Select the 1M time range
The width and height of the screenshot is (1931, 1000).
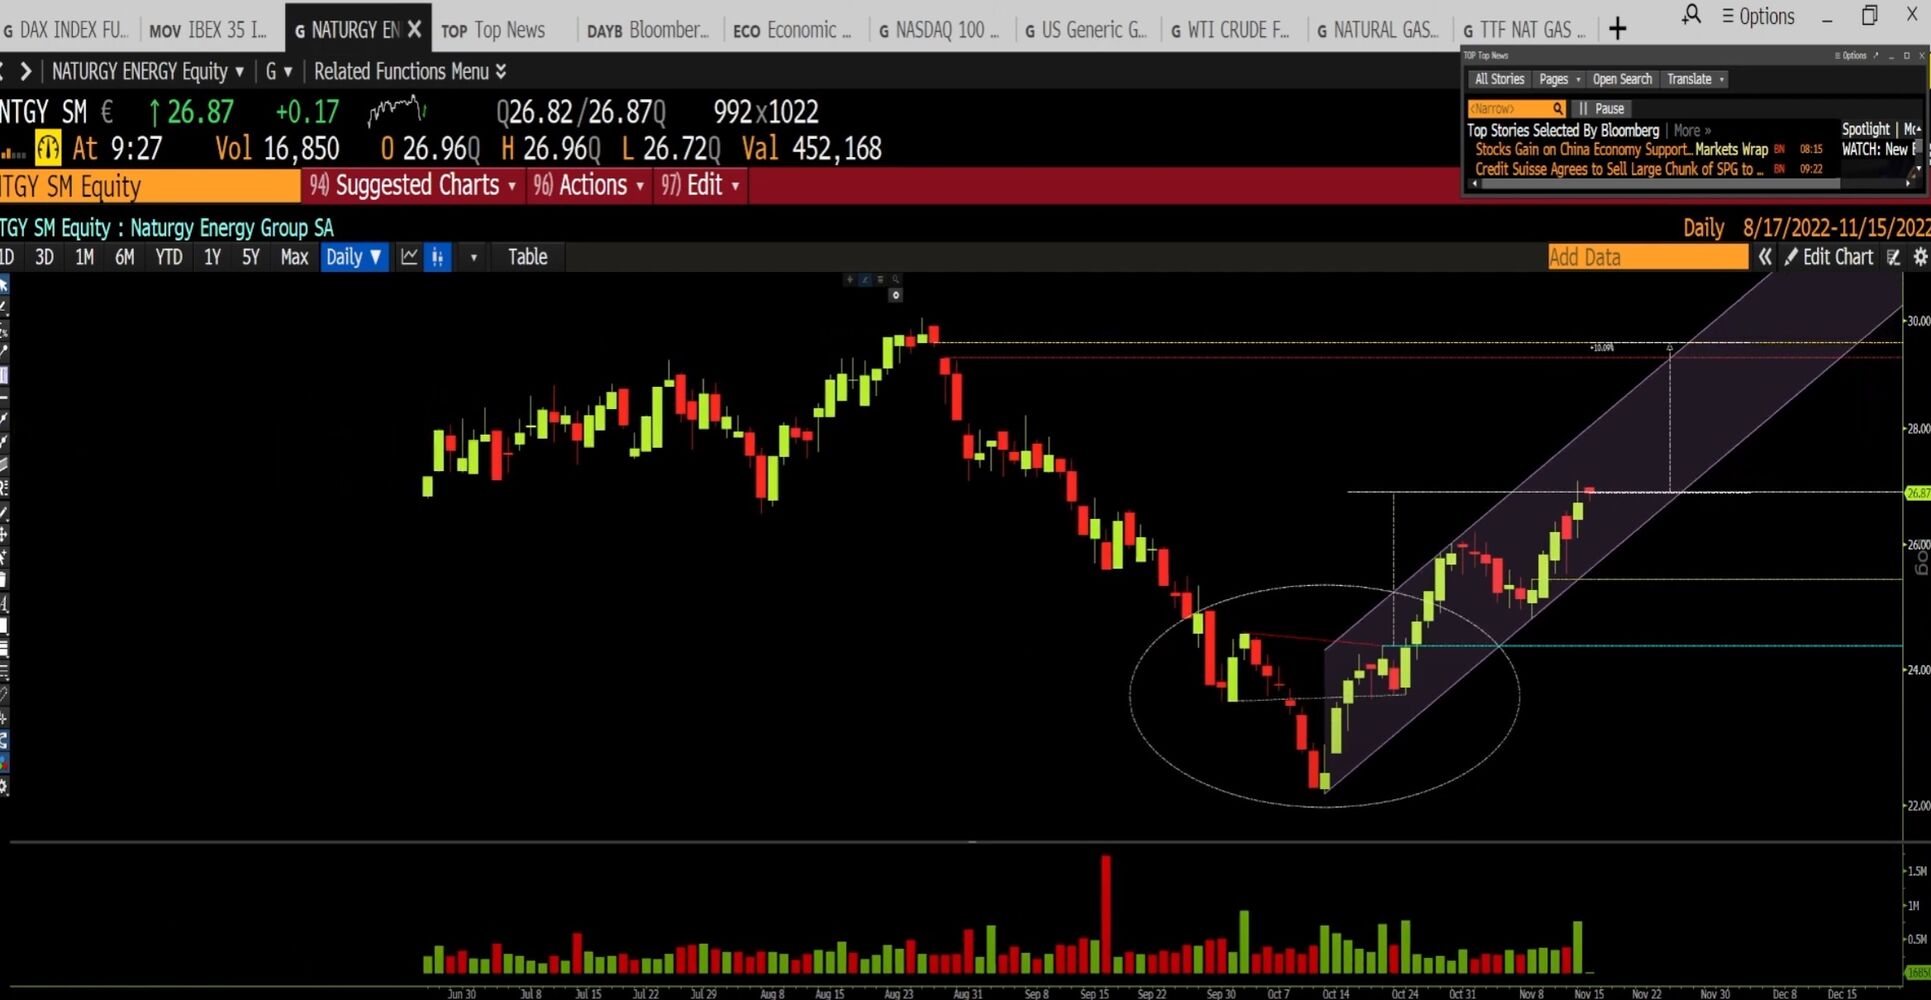point(85,257)
